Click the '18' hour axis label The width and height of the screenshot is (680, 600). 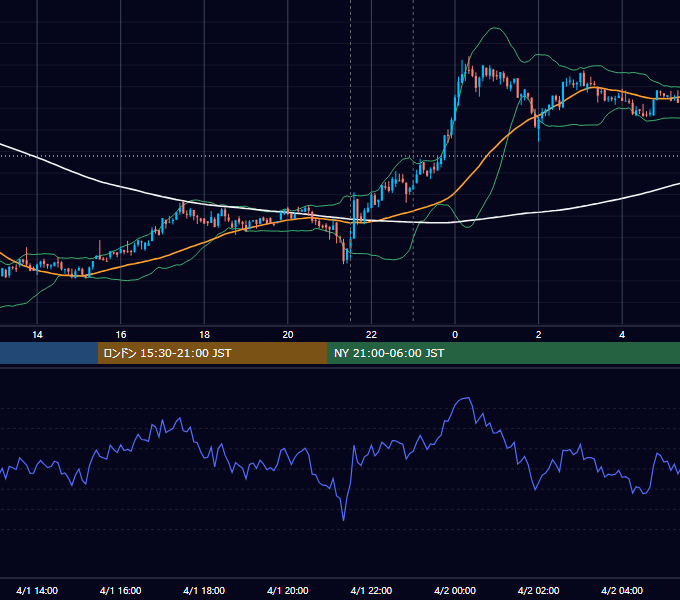(x=204, y=335)
